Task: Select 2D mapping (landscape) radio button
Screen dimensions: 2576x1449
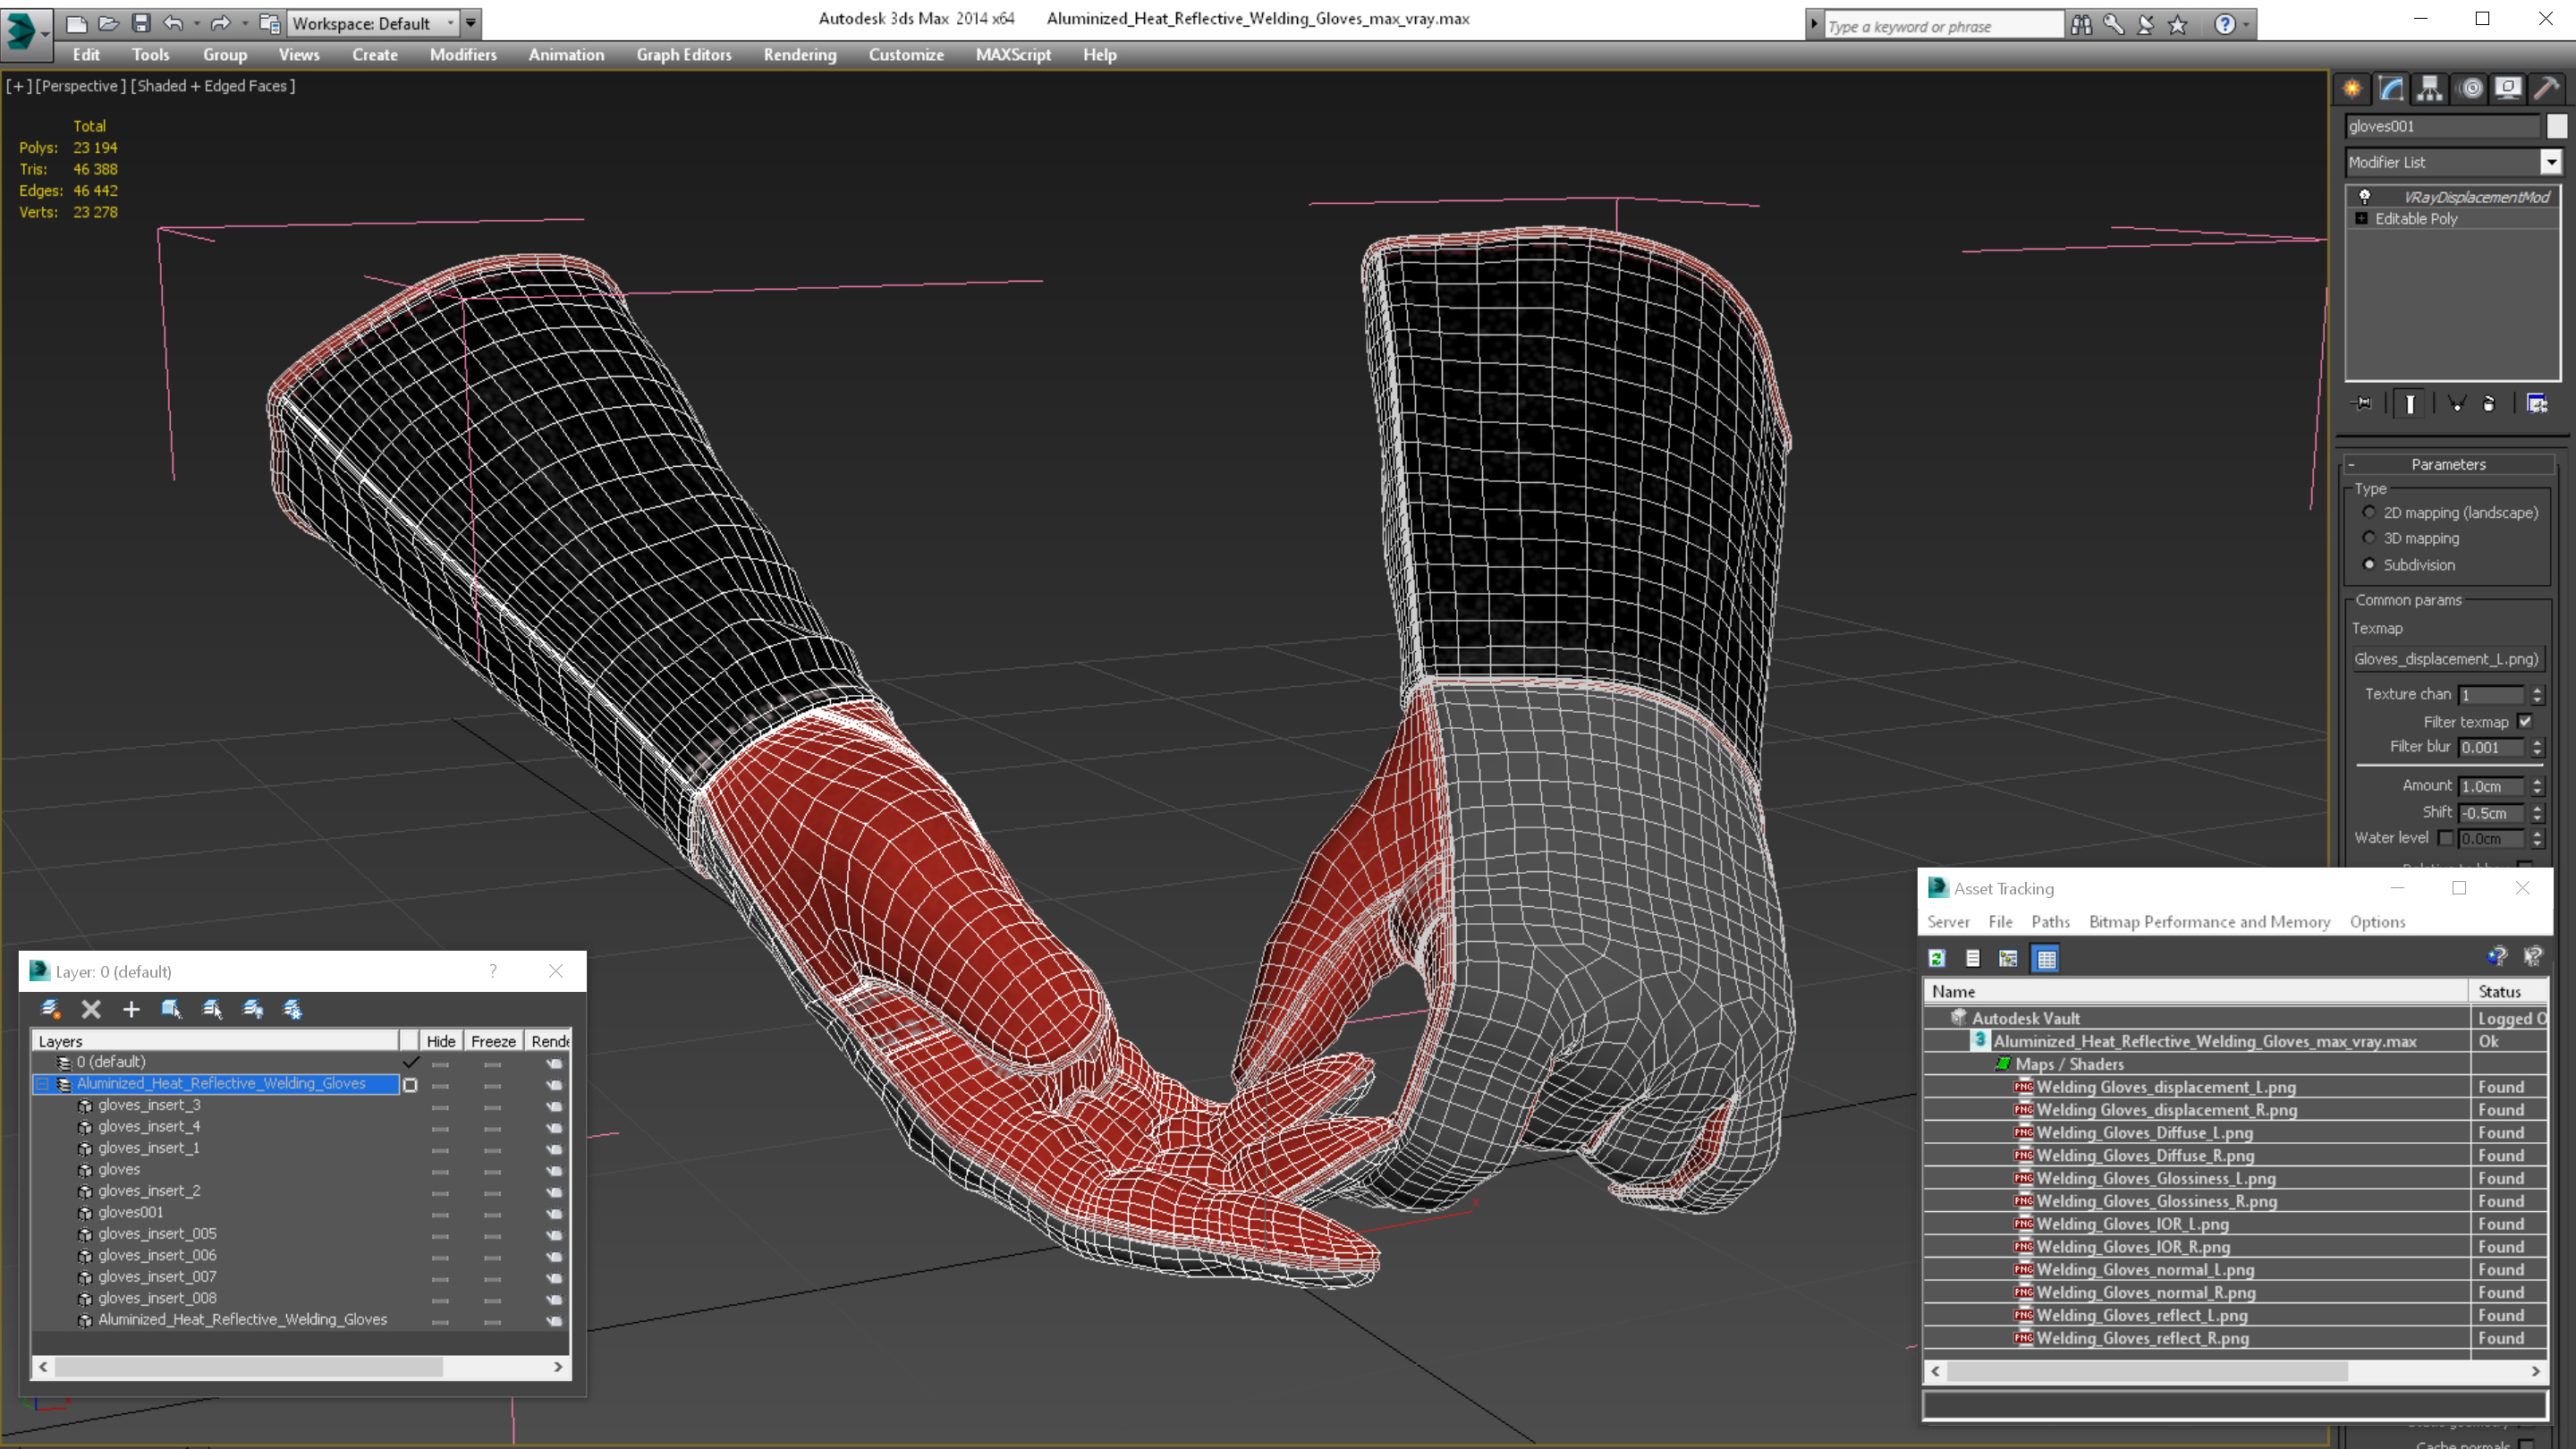Action: pos(2368,512)
